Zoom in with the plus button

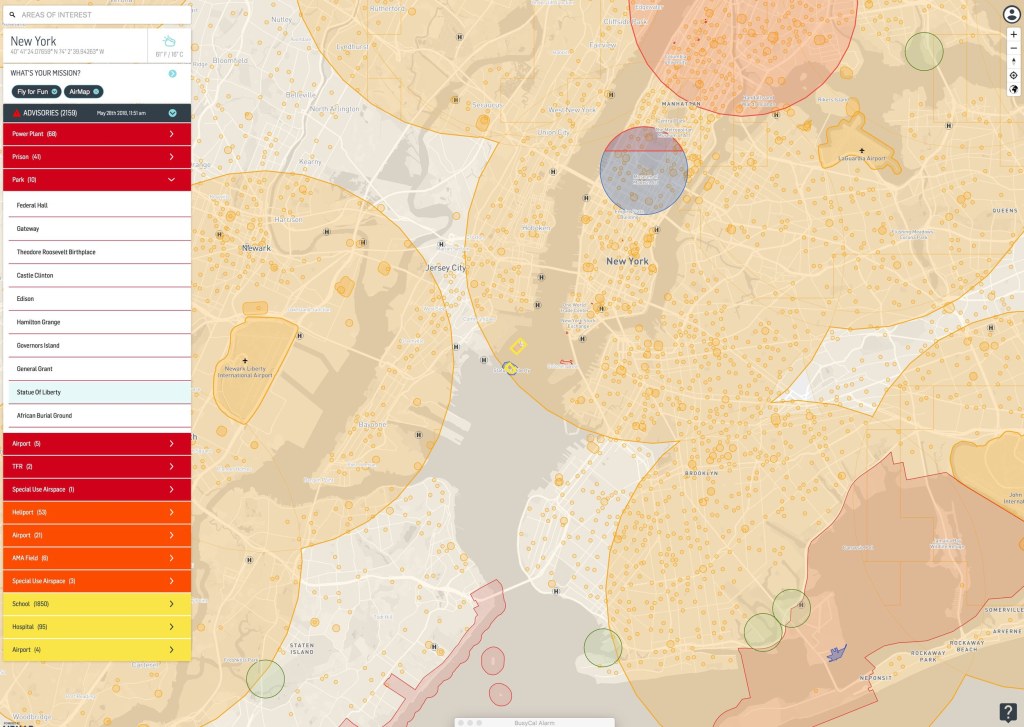(1013, 34)
